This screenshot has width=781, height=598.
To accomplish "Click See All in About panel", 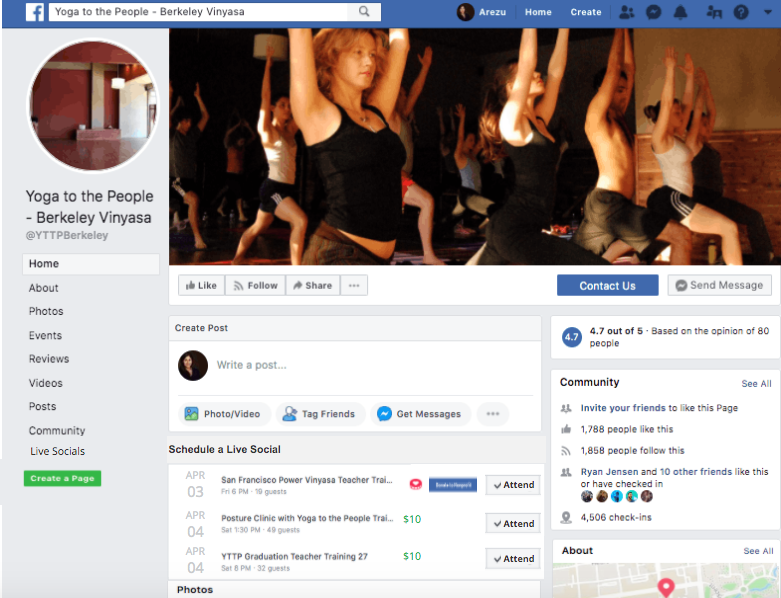I will click(x=758, y=551).
